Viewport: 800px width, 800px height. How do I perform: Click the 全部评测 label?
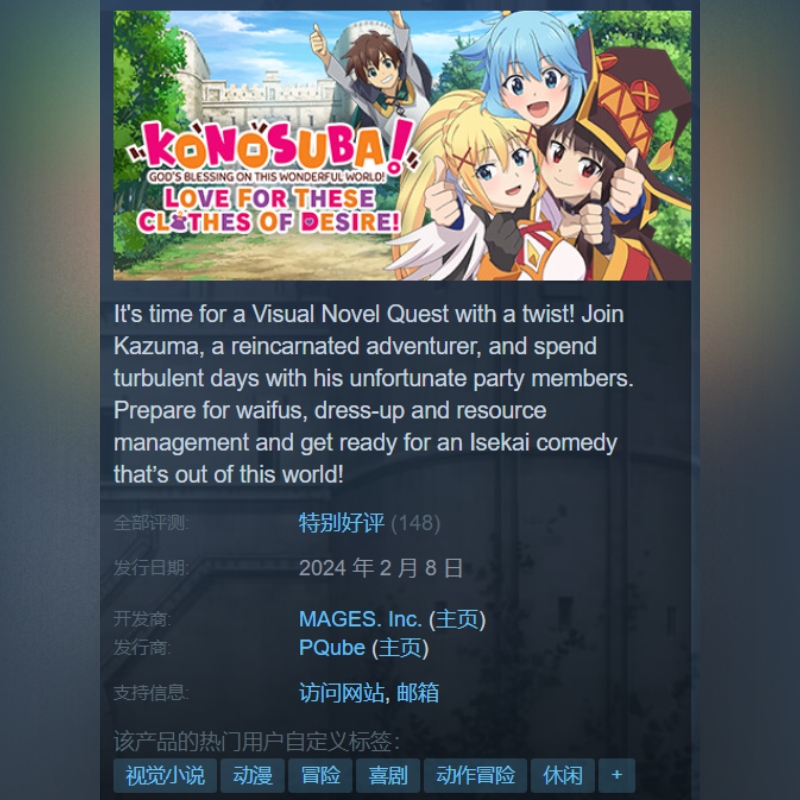click(151, 523)
